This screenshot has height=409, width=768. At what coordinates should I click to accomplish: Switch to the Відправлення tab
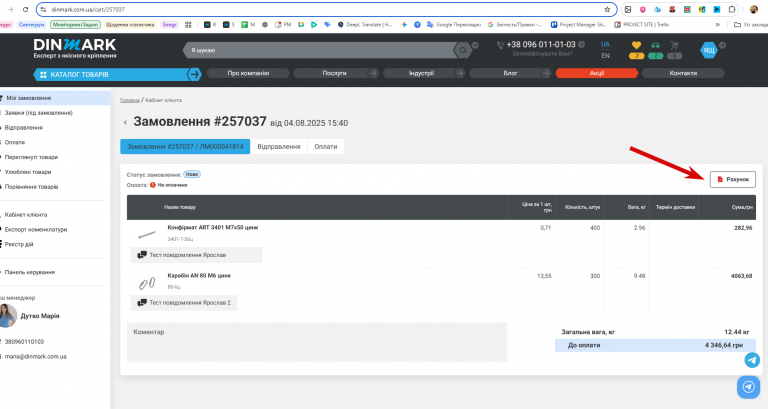coord(279,146)
